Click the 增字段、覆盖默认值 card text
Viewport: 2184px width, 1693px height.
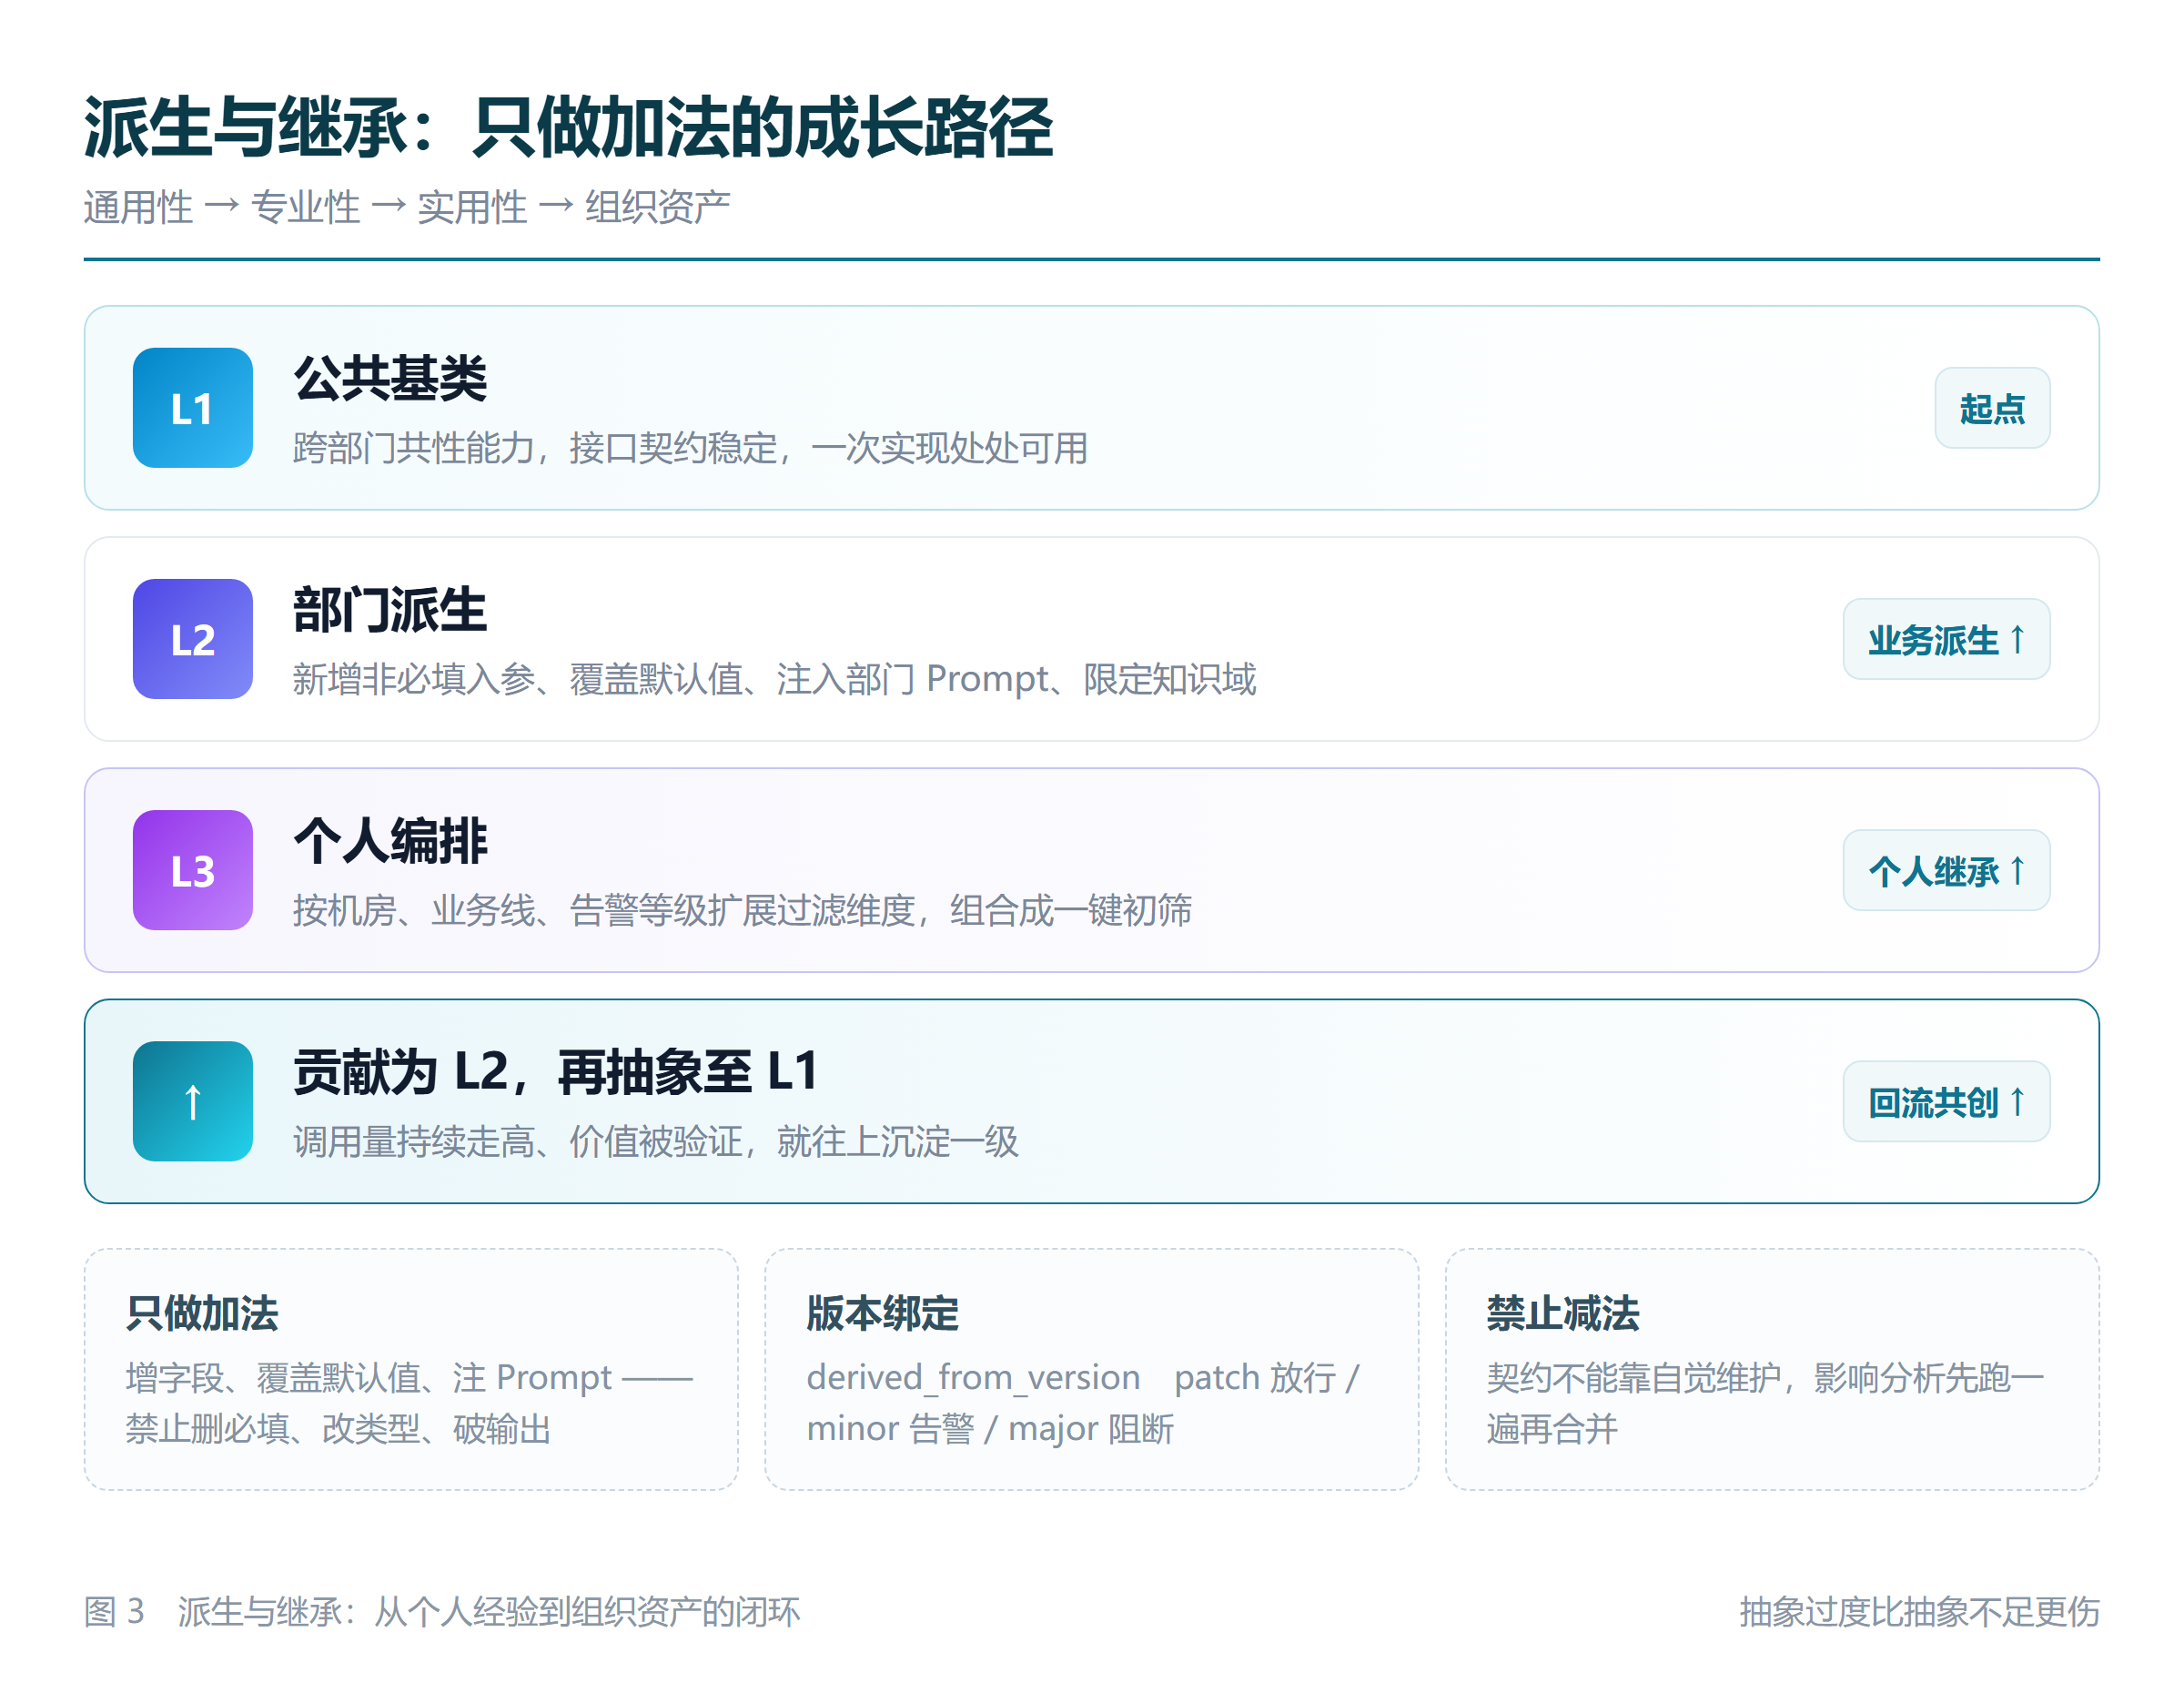(x=409, y=1403)
